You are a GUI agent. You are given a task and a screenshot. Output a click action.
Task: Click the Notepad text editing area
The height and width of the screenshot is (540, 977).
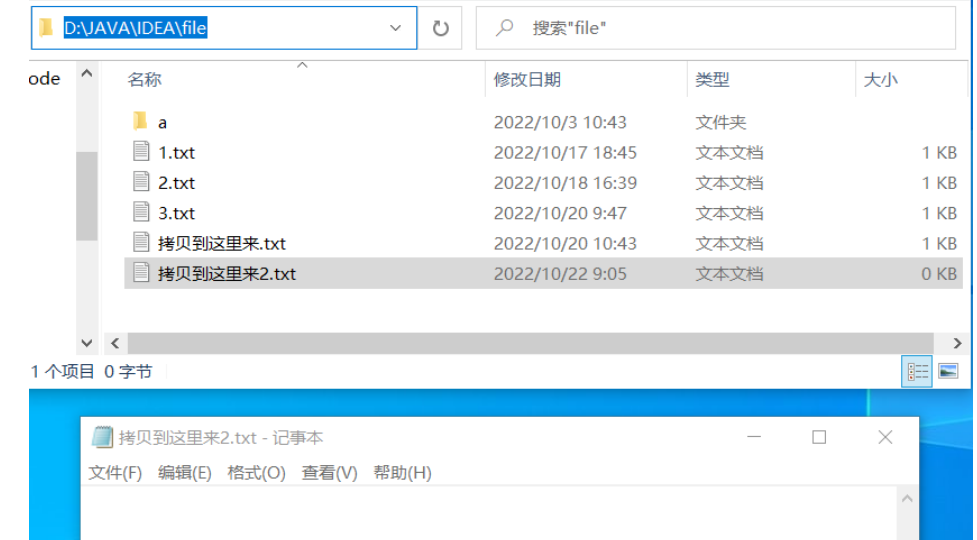(x=490, y=513)
